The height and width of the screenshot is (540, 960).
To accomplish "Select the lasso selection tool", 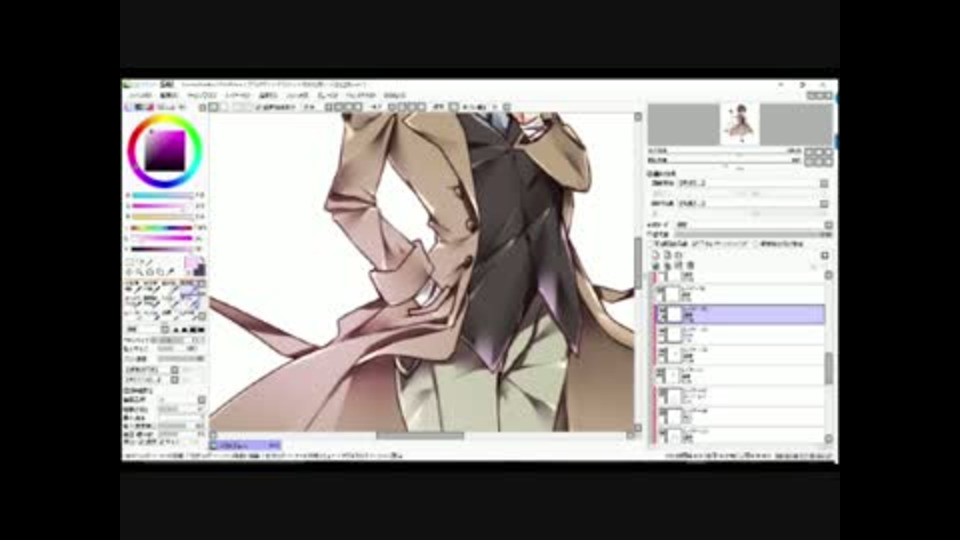I will point(140,262).
